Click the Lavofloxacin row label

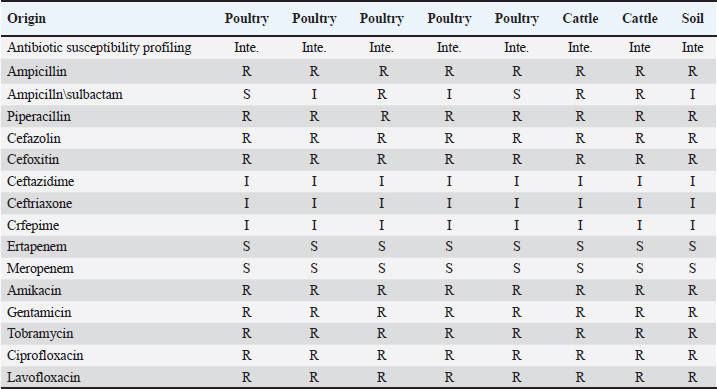tap(44, 378)
